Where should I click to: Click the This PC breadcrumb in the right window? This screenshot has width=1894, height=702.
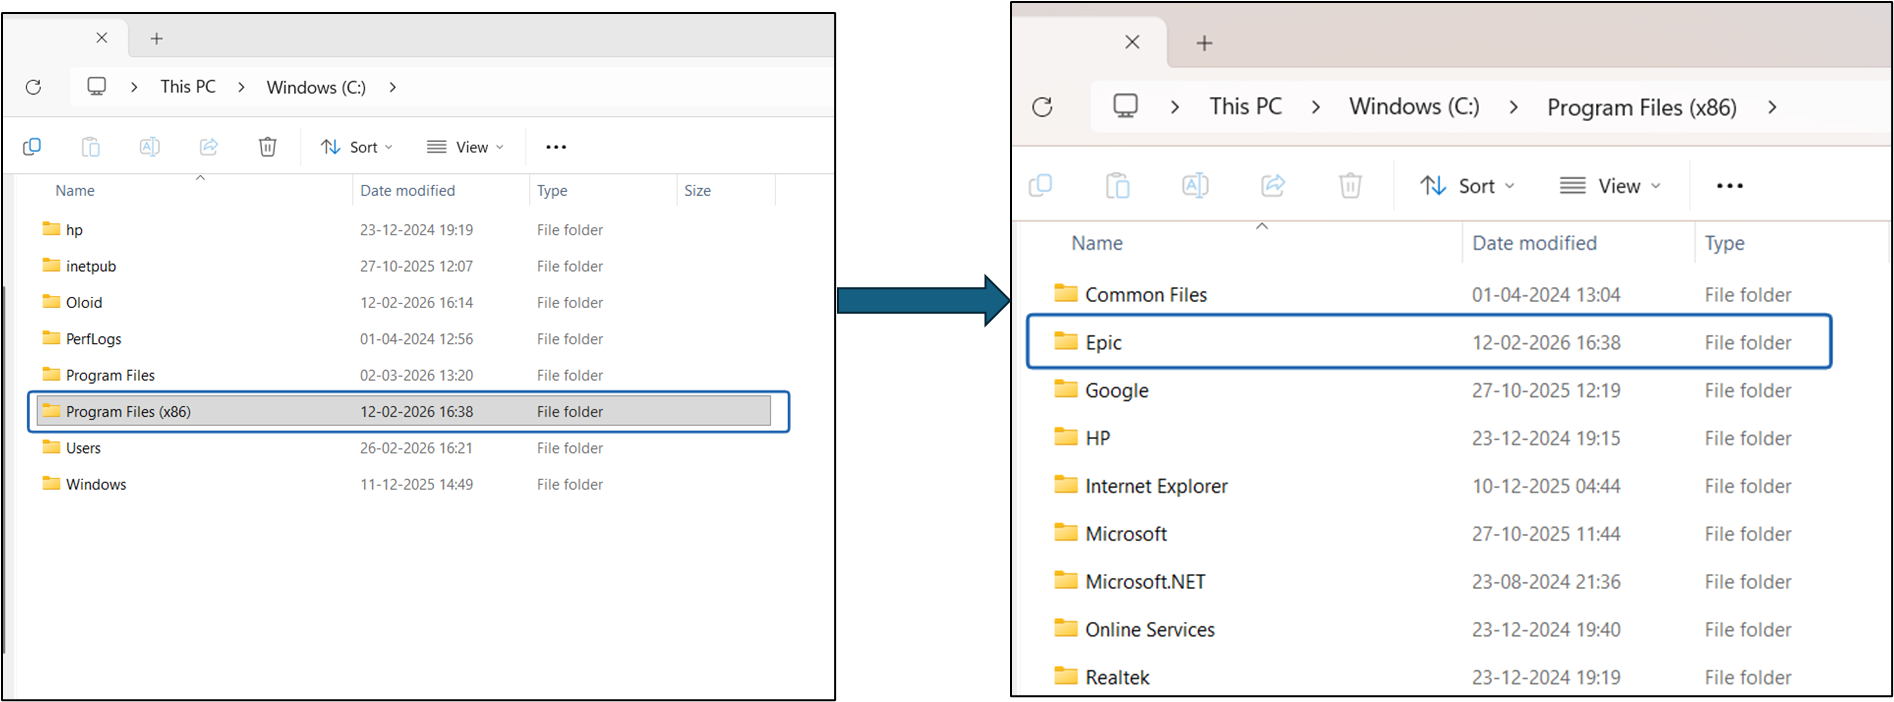pyautogui.click(x=1245, y=106)
